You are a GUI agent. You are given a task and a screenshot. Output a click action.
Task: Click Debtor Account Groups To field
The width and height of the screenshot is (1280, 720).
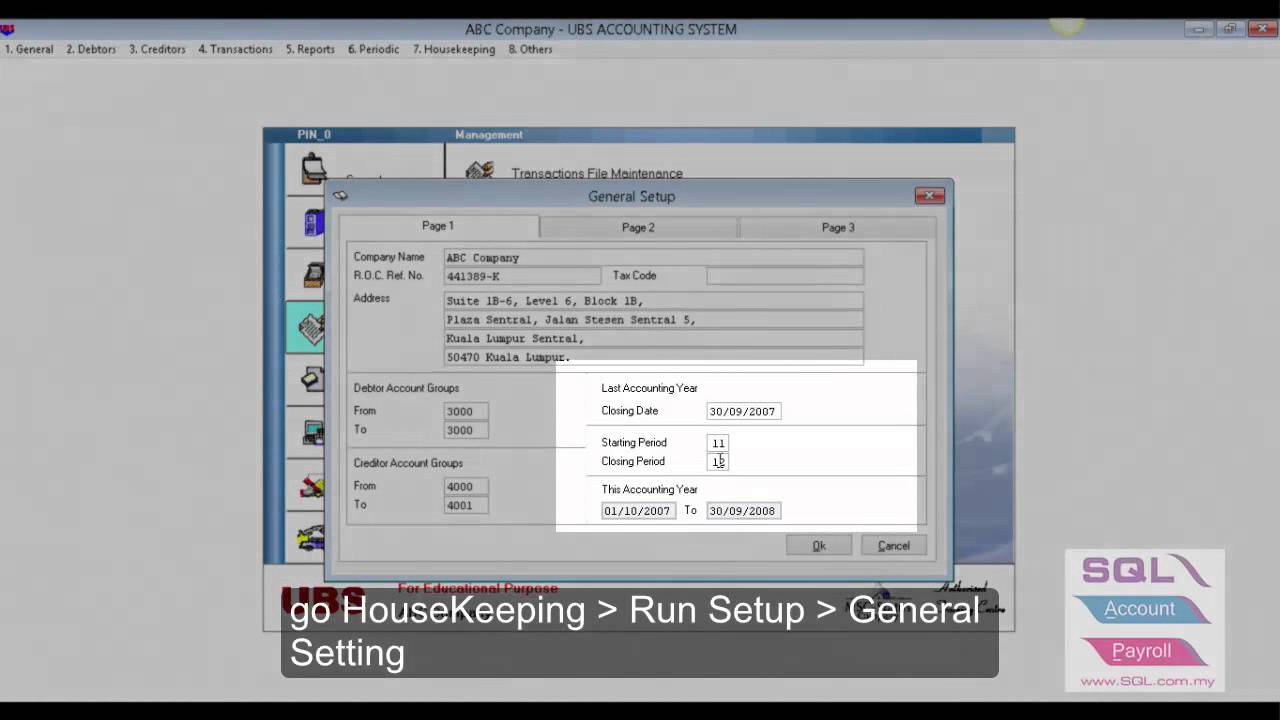[466, 430]
